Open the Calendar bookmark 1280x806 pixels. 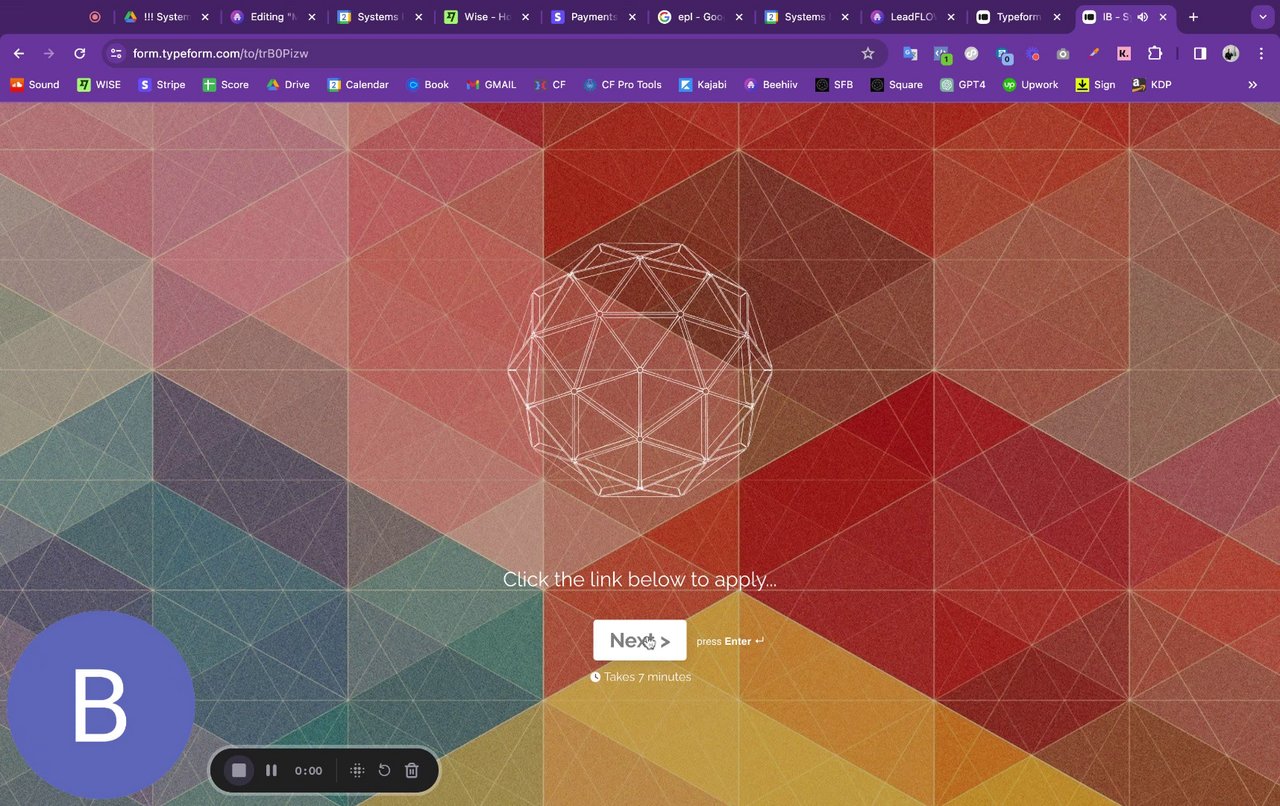[358, 85]
